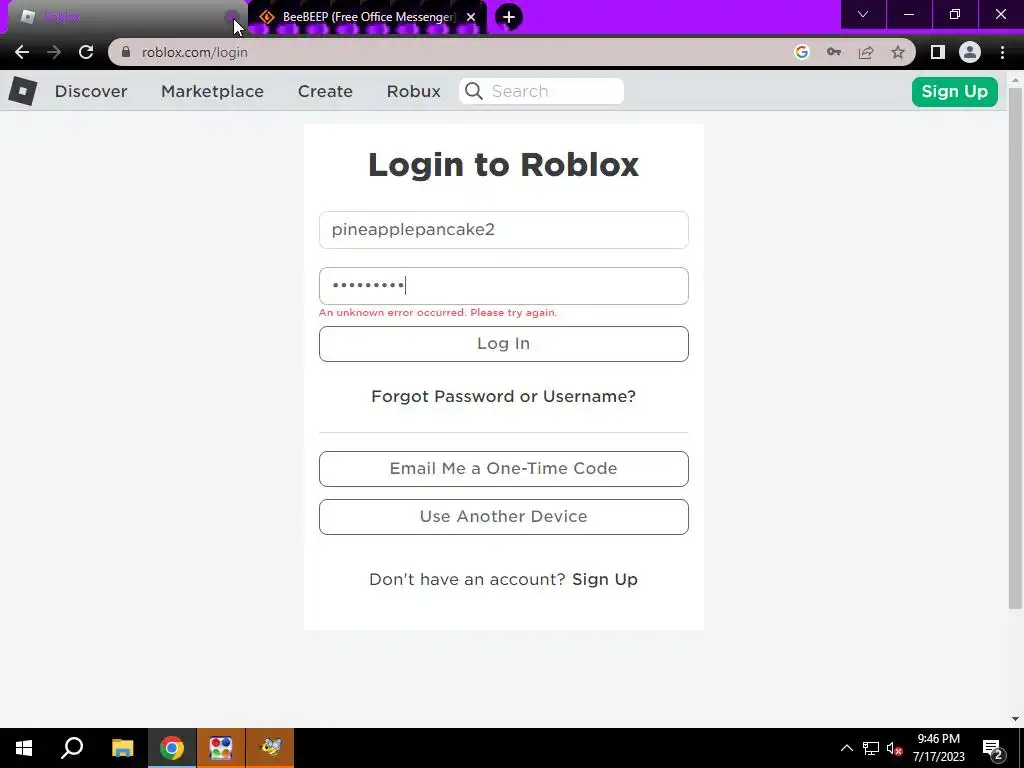Click the scrollbar up arrow

tap(1015, 80)
